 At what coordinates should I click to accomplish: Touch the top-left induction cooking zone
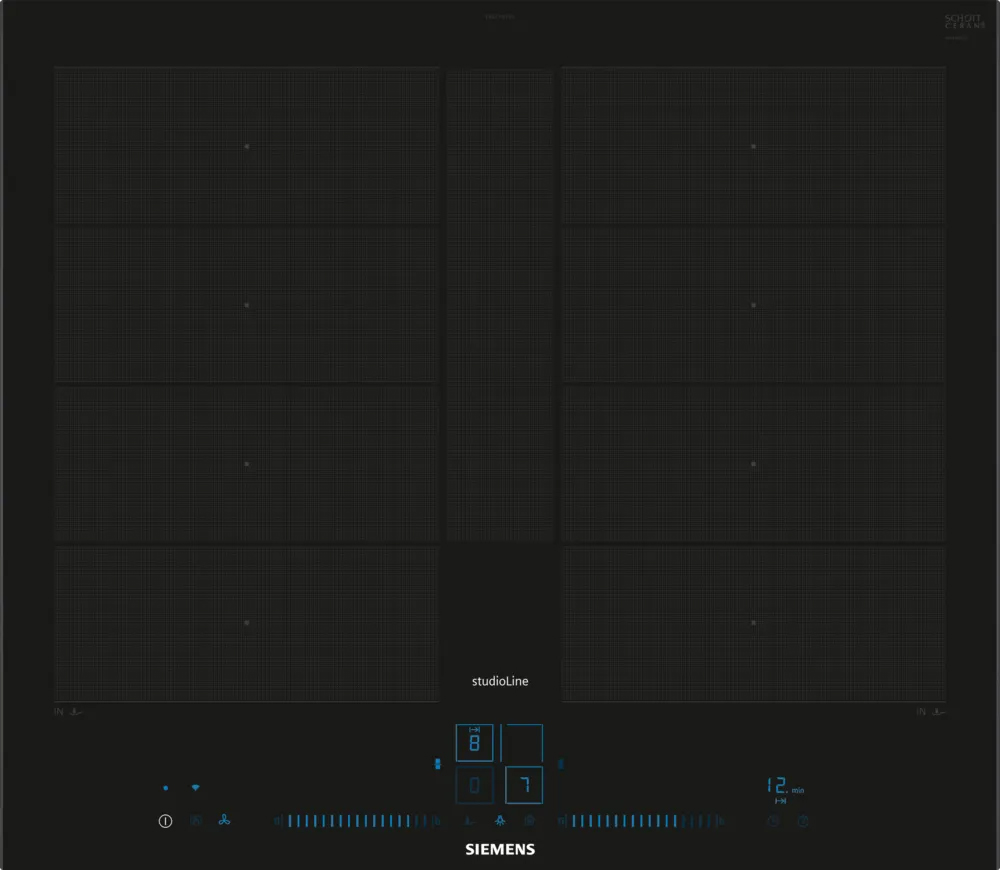tap(246, 146)
